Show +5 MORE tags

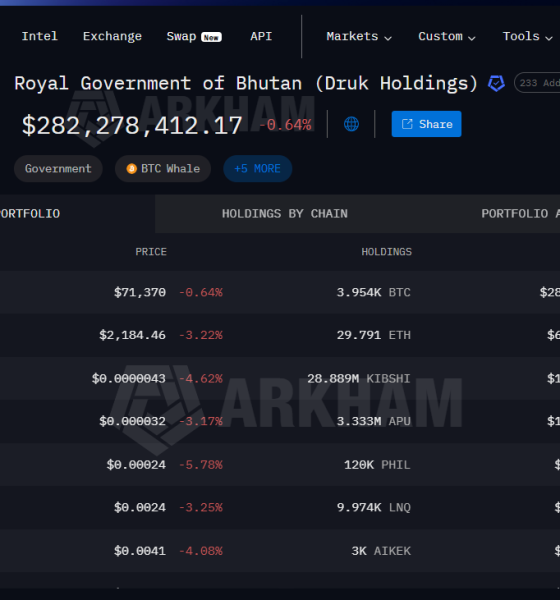point(258,169)
